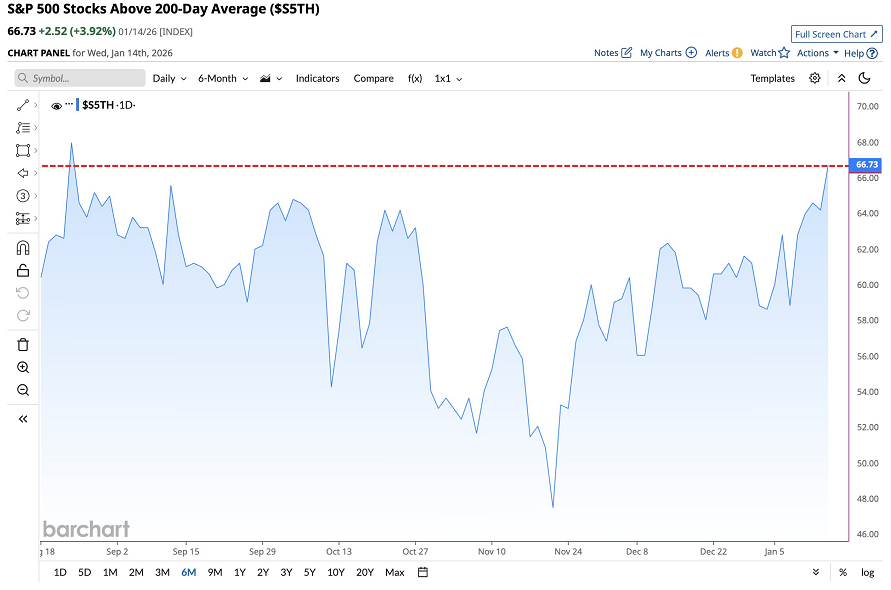Toggle the drawing lock icon
This screenshot has width=891, height=590.
(x=23, y=271)
